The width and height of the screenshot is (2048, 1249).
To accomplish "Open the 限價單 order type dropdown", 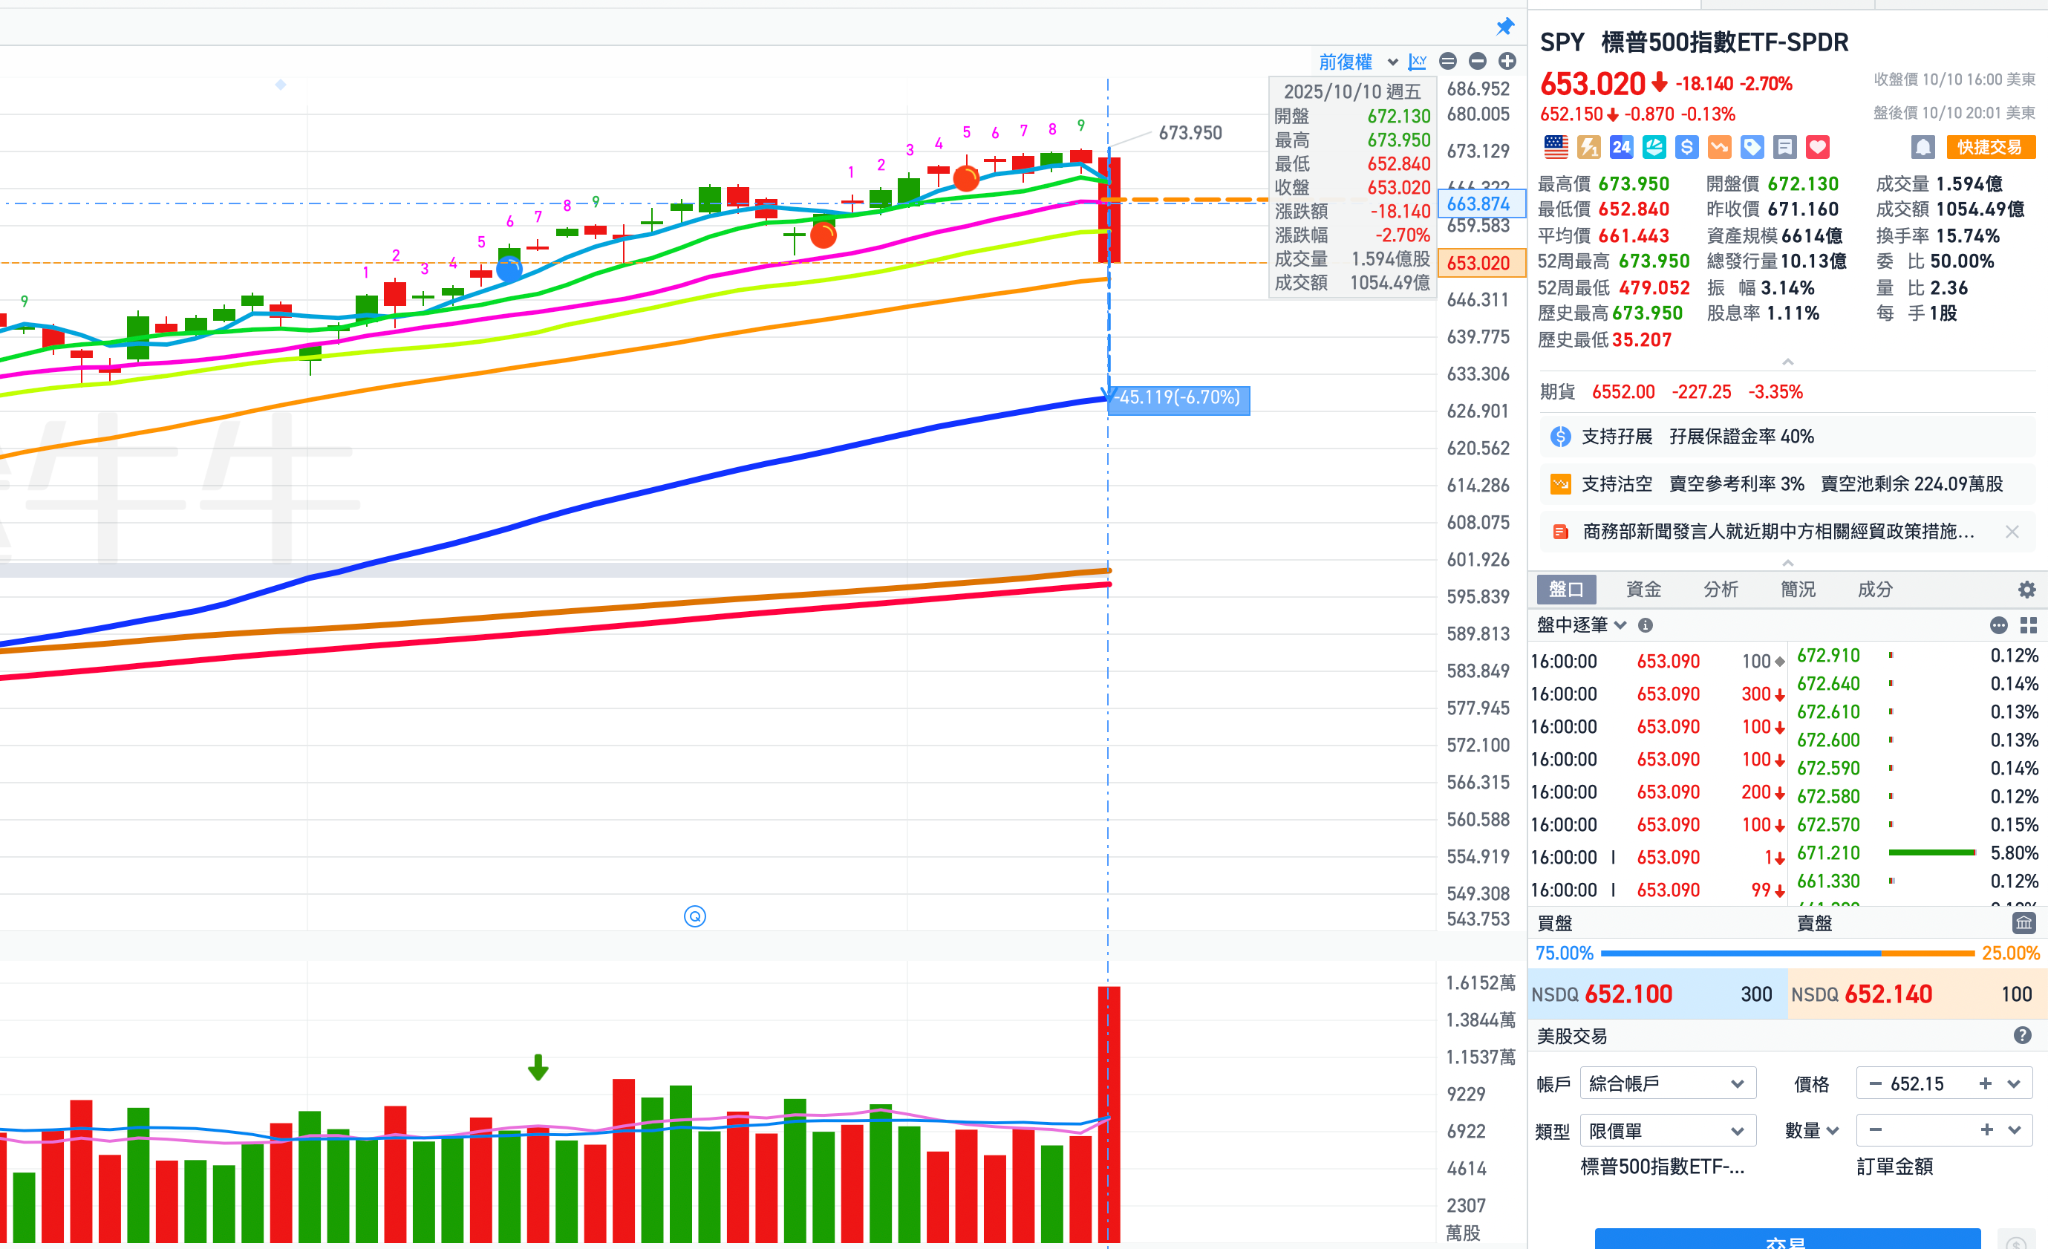I will pyautogui.click(x=1667, y=1131).
